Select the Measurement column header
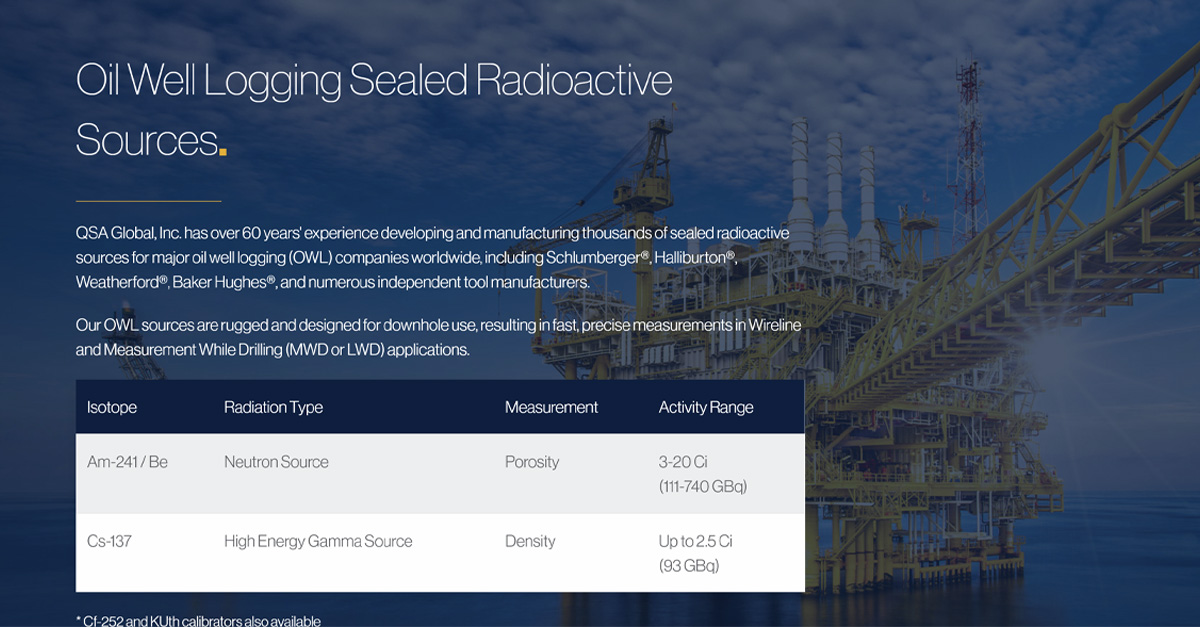Viewport: 1200px width, 627px height. (x=551, y=407)
